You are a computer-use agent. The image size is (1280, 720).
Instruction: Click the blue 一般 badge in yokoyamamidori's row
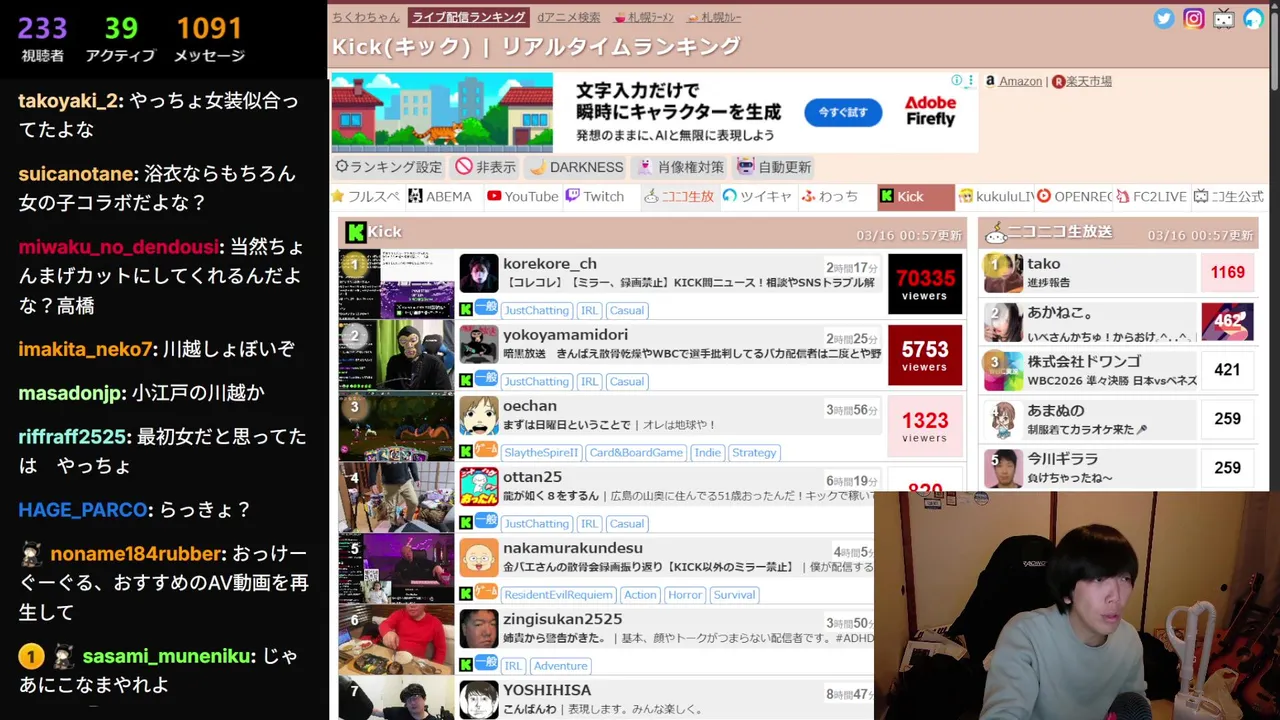point(486,378)
